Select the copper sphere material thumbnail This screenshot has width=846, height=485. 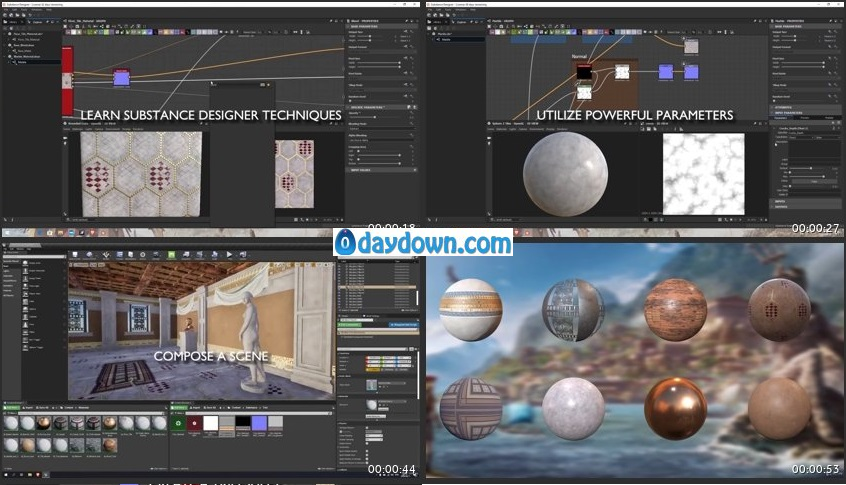[675, 407]
